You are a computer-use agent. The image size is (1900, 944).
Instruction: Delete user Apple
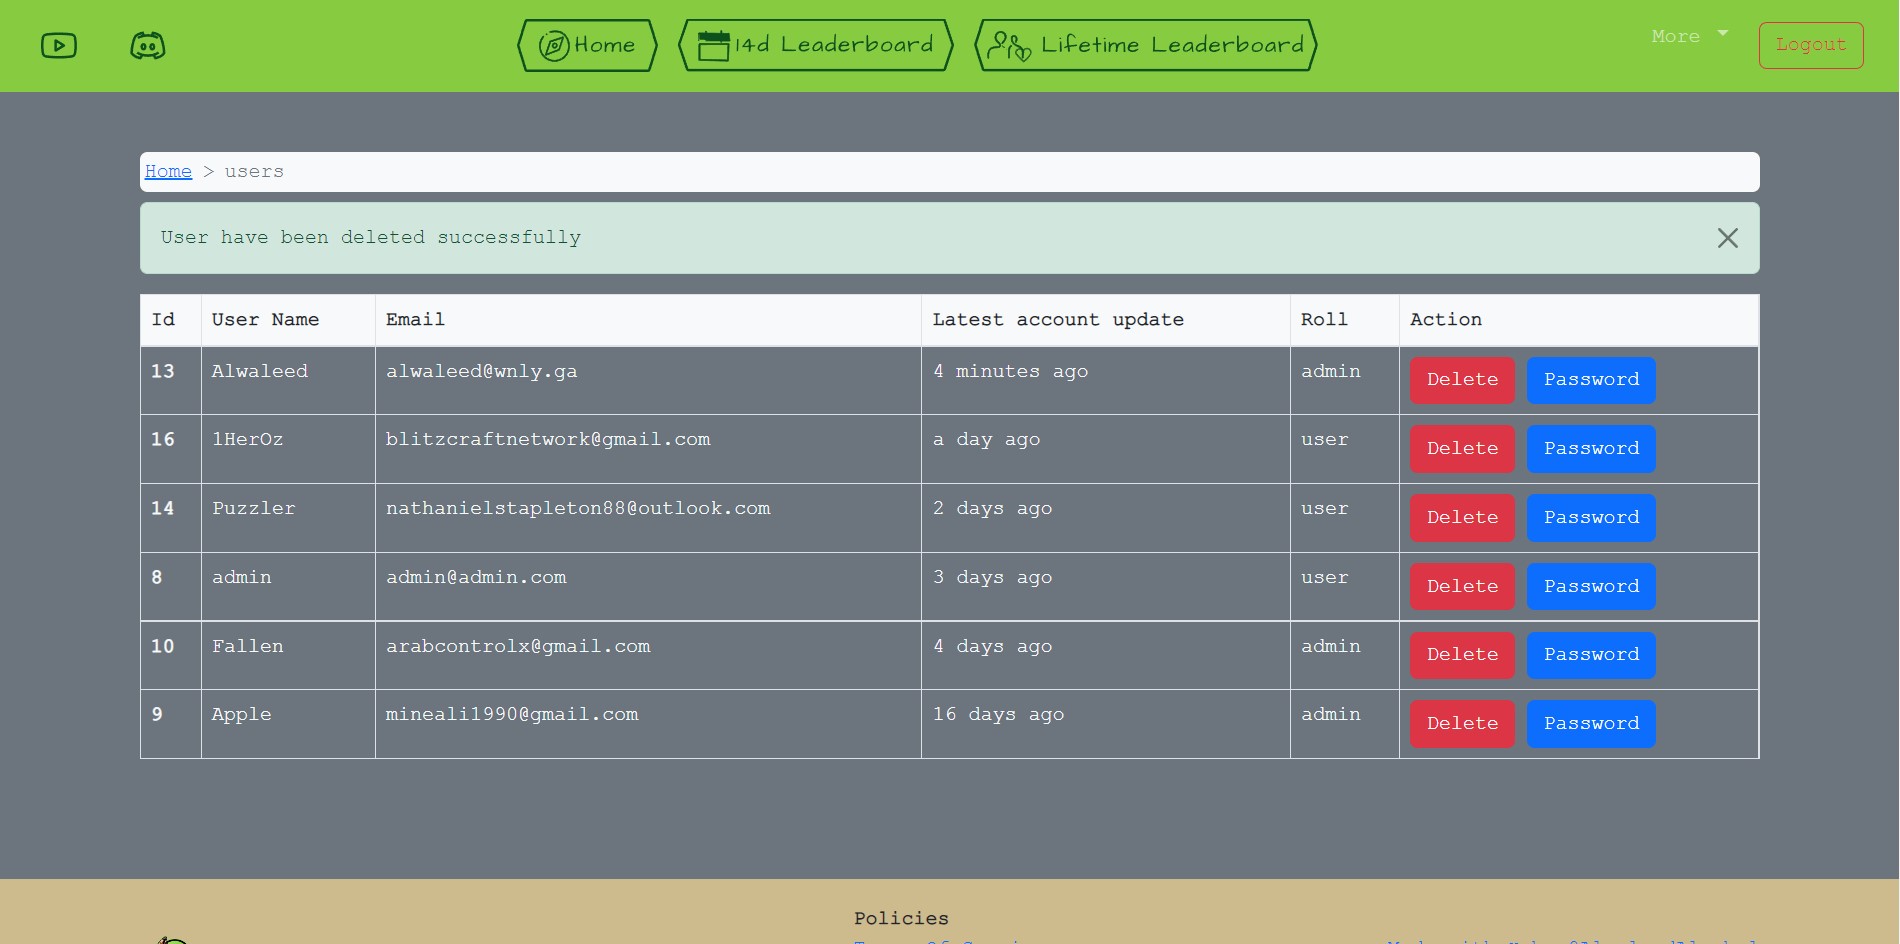[x=1462, y=724]
